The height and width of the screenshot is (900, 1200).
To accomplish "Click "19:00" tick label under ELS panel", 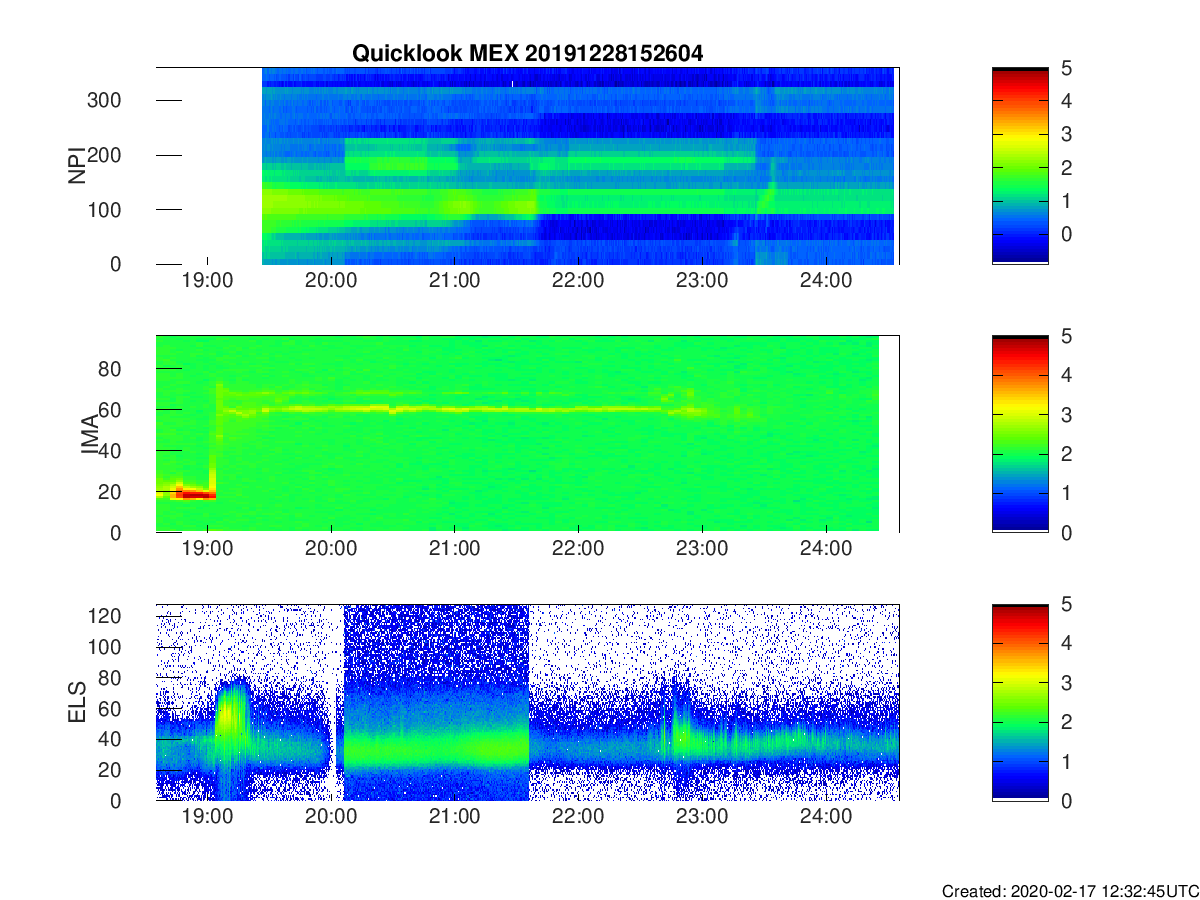I will click(207, 817).
